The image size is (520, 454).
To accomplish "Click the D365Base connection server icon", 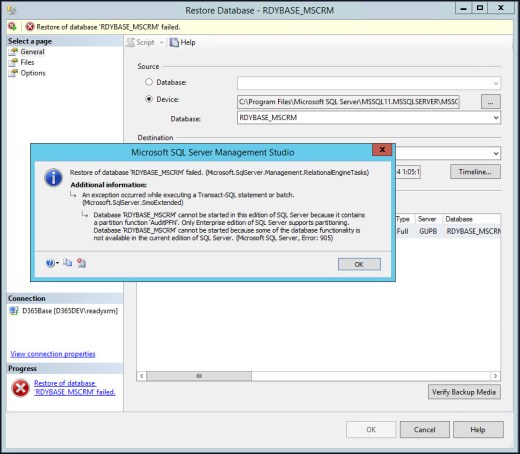I will coord(14,311).
